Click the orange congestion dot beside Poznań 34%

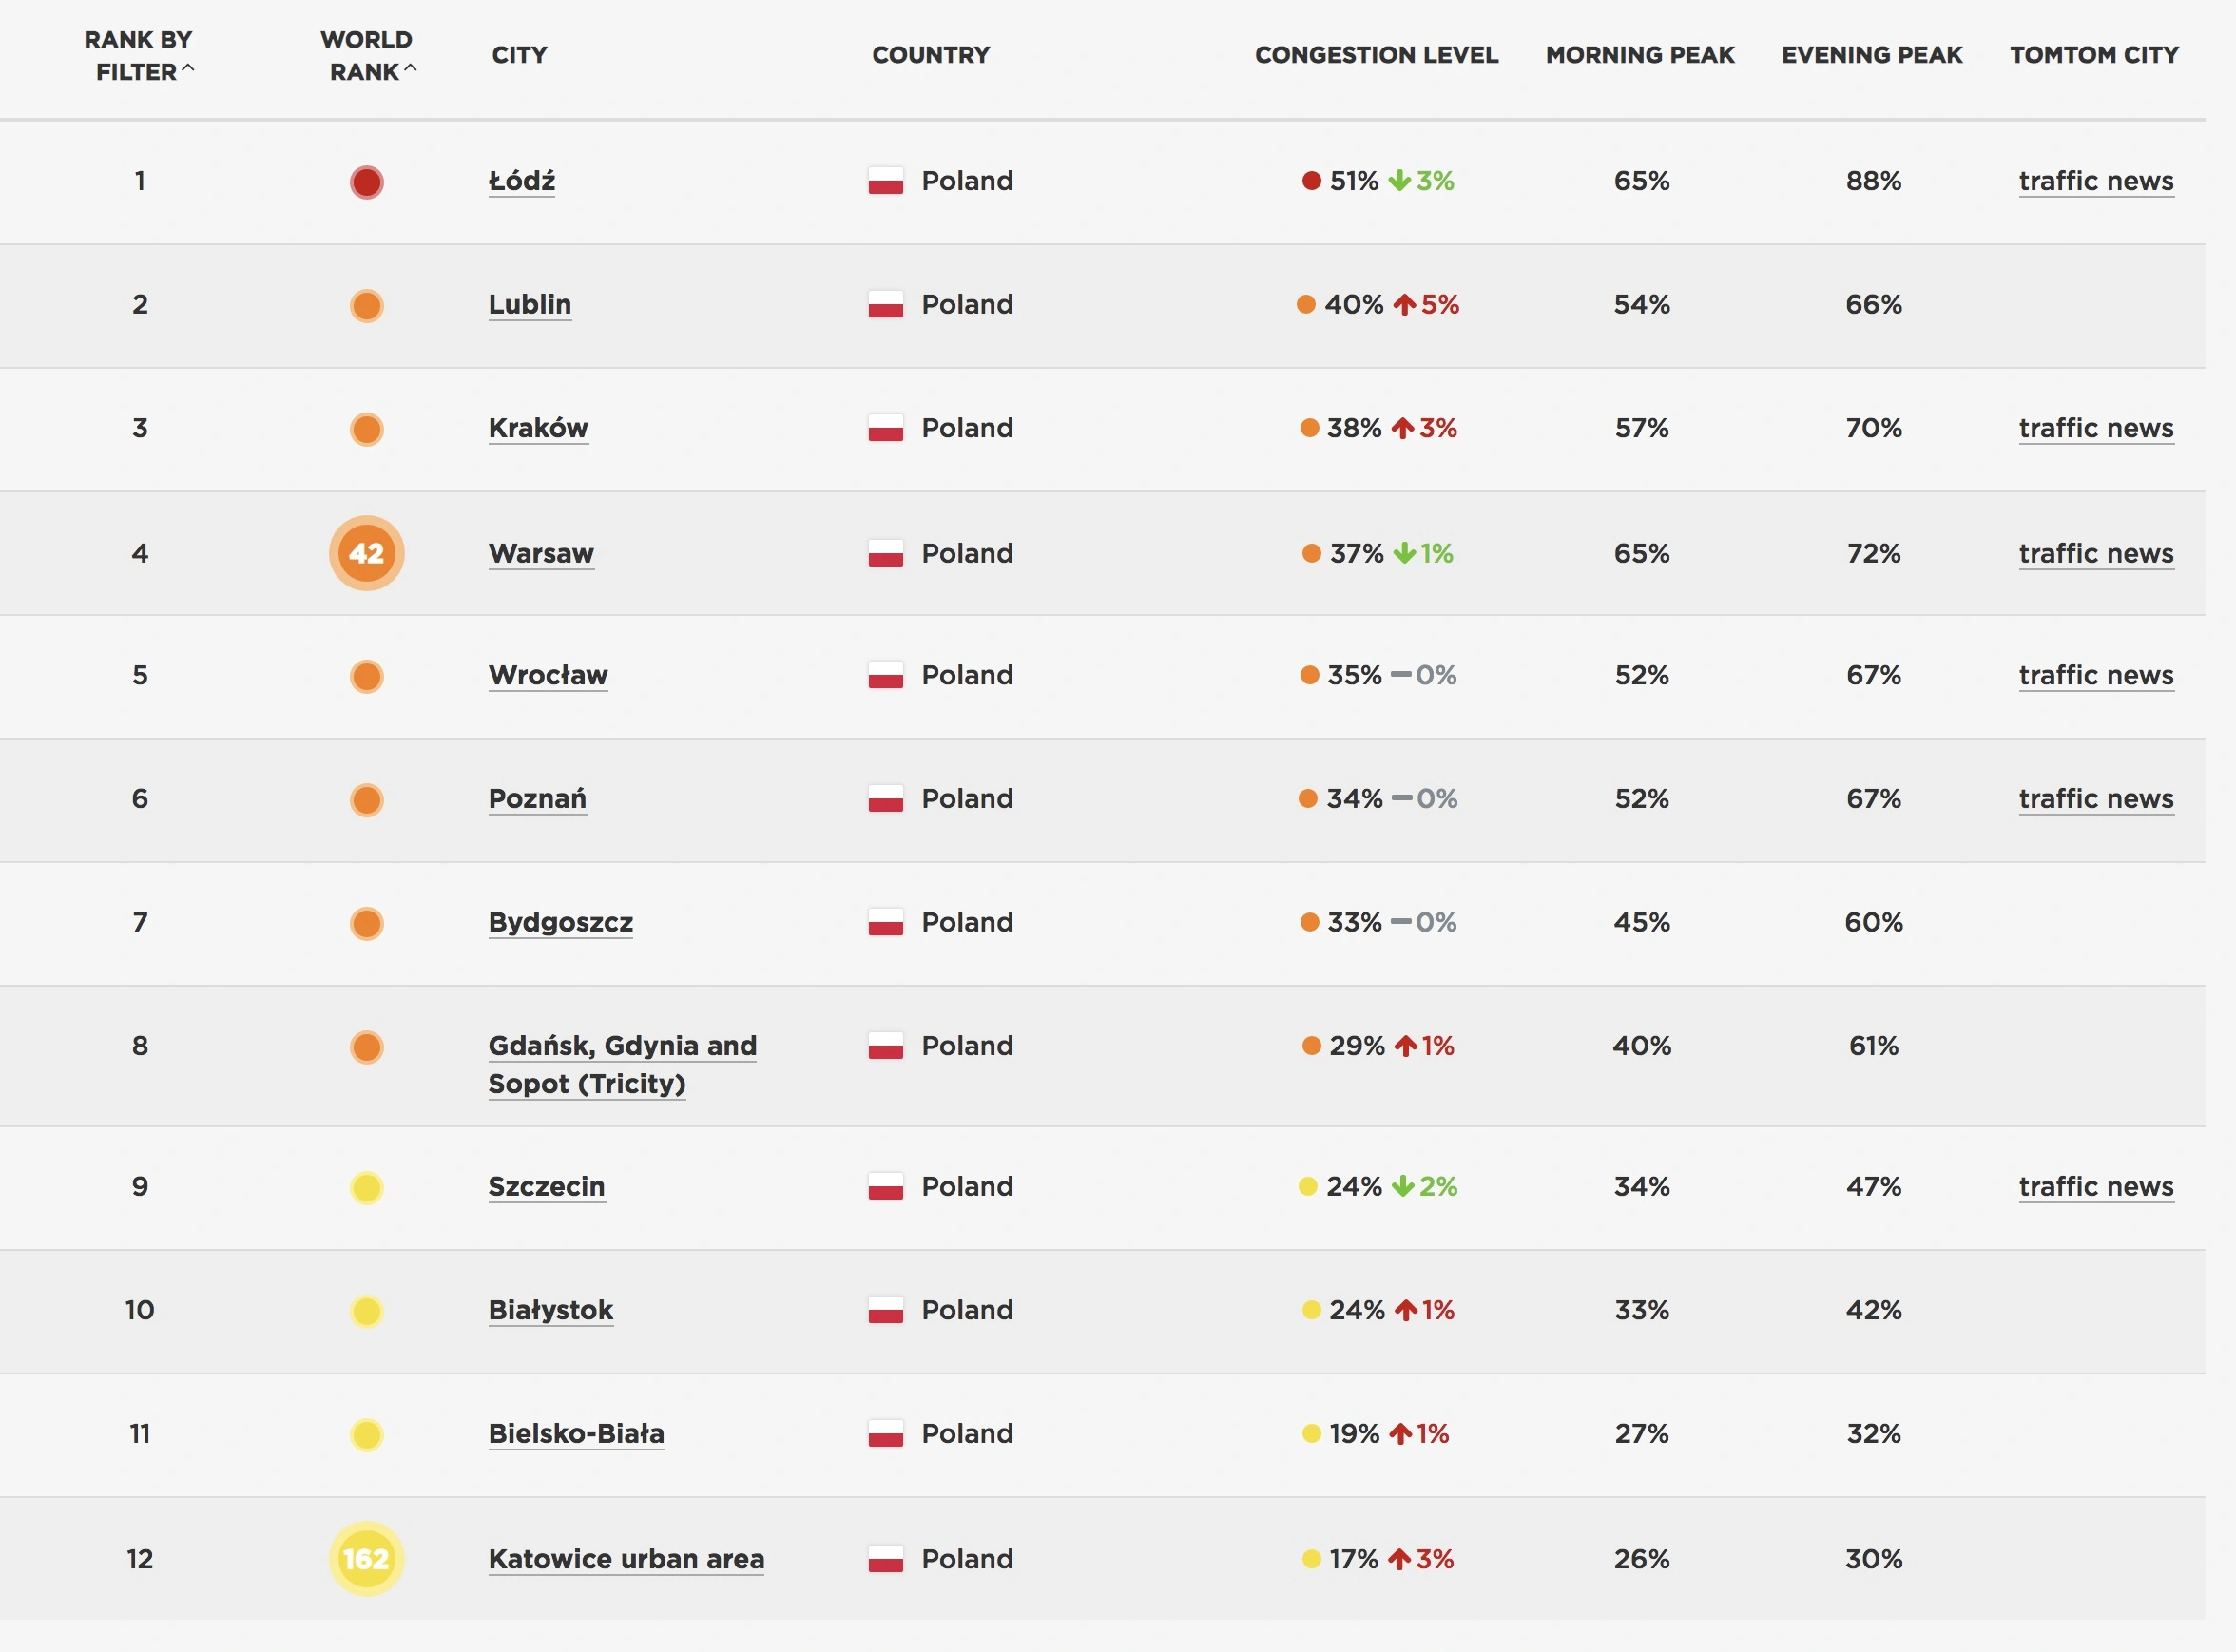coord(1307,798)
